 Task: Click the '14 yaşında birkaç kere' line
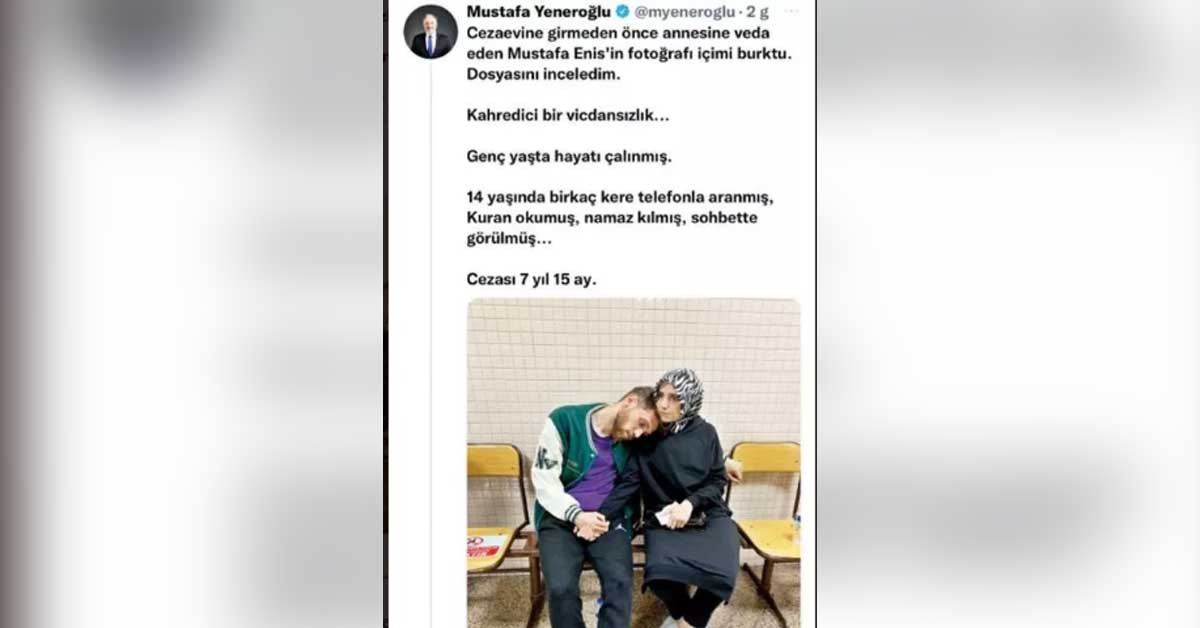[618, 198]
